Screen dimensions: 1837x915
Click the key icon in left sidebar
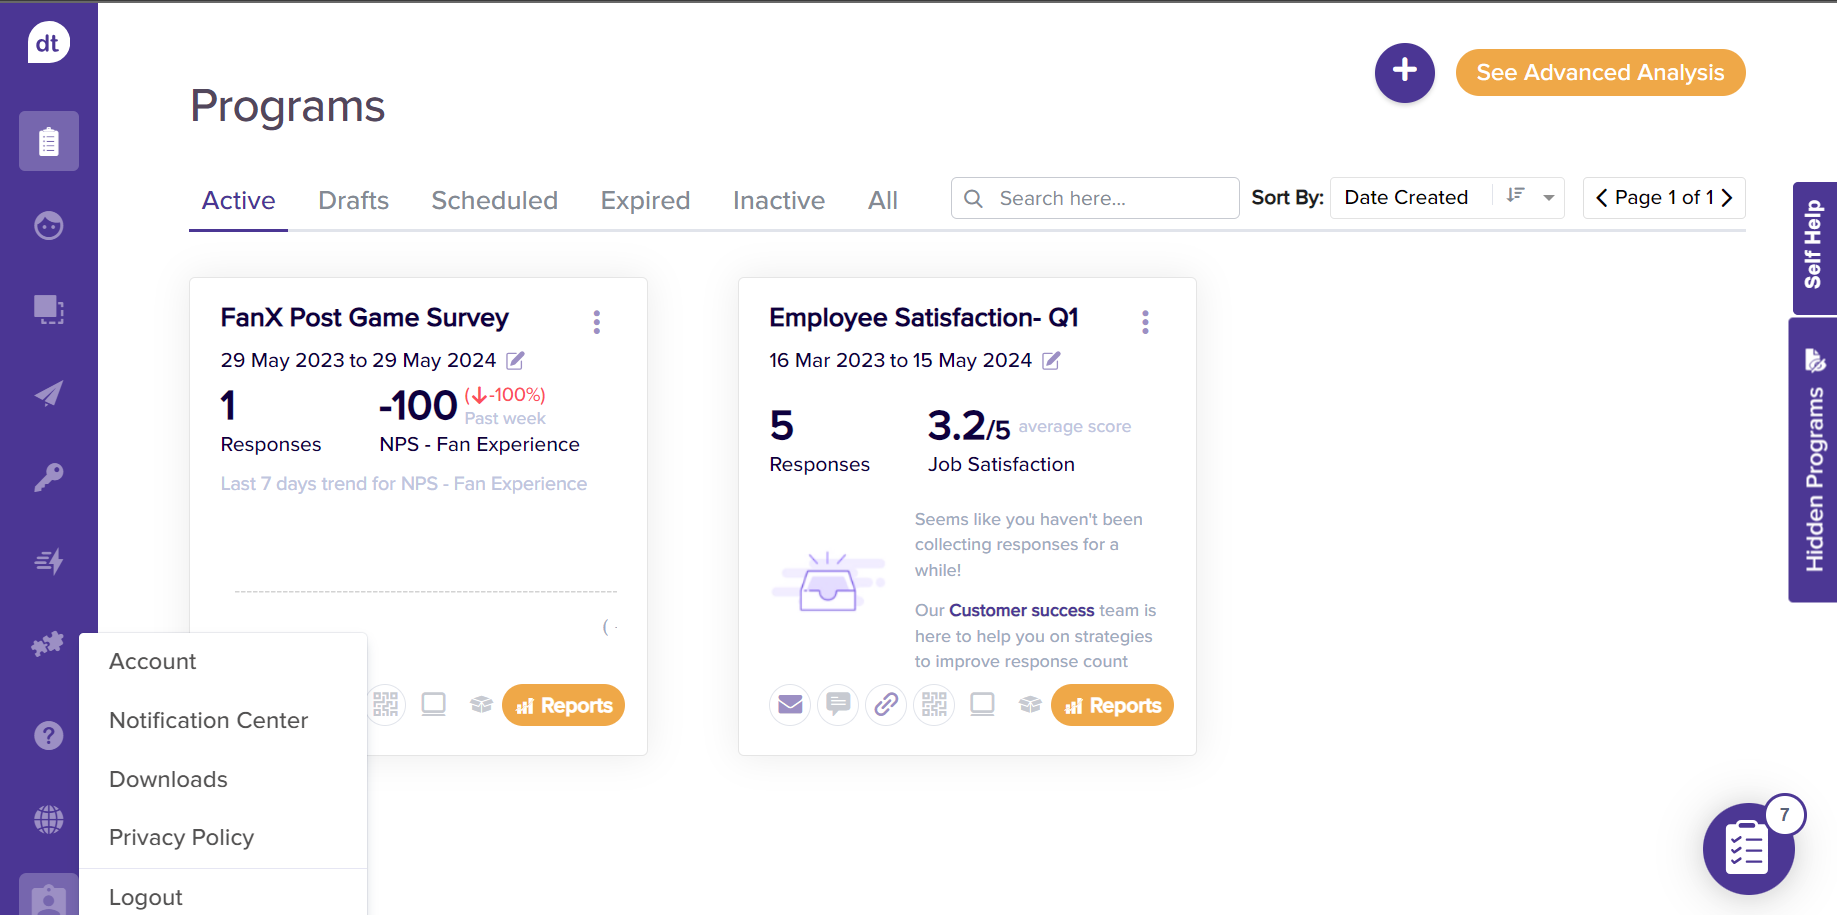pyautogui.click(x=48, y=477)
